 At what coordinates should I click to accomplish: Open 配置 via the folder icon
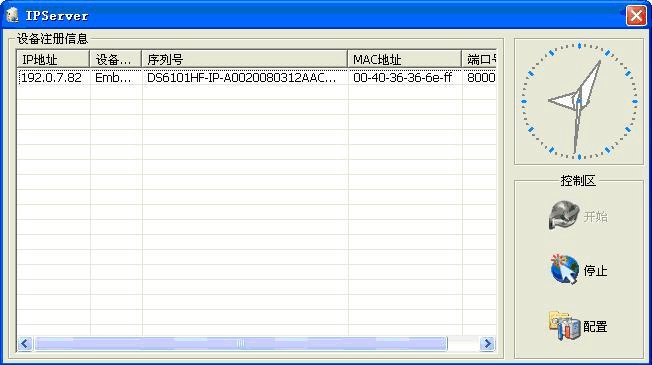[x=564, y=326]
